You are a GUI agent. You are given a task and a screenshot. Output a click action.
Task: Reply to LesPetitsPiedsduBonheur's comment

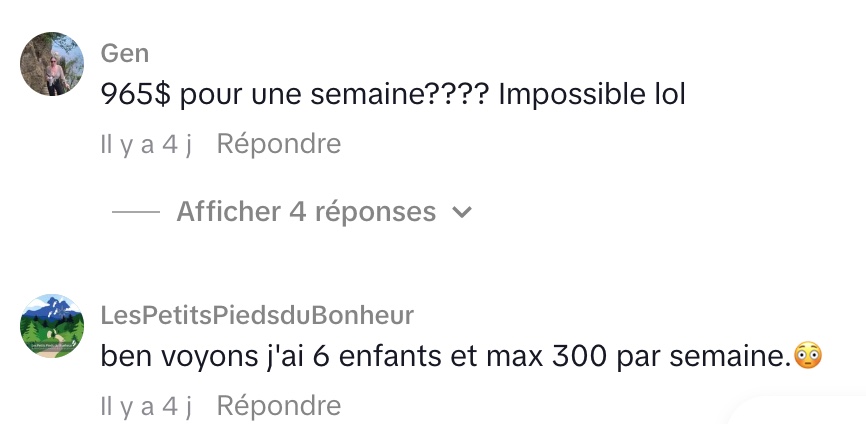[x=278, y=405]
